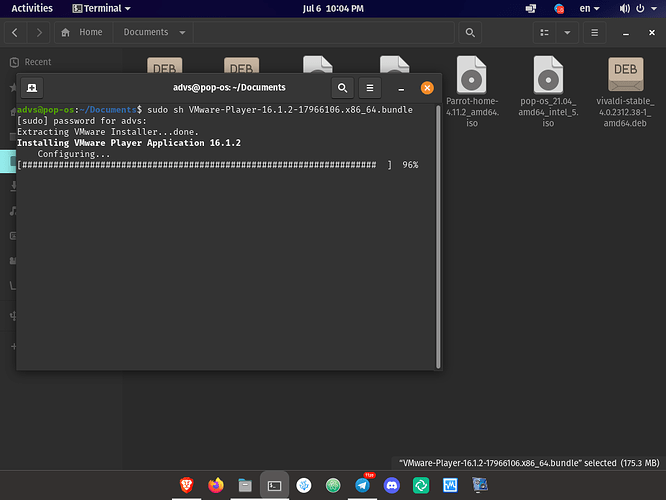Open the Files window hamburger menu
Image resolution: width=666 pixels, height=500 pixels.
click(x=595, y=33)
